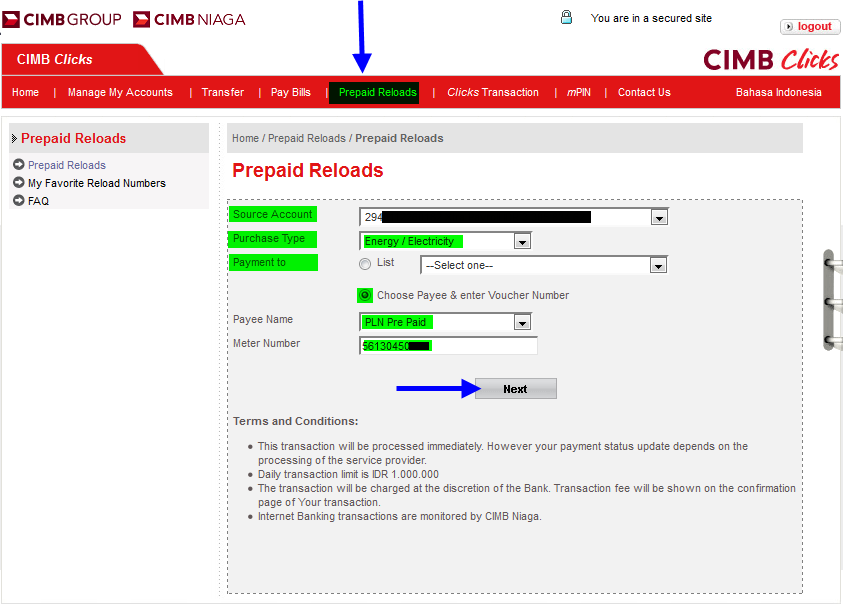Open the Purchase Type dropdown
Image resolution: width=843 pixels, height=607 pixels.
tap(522, 242)
